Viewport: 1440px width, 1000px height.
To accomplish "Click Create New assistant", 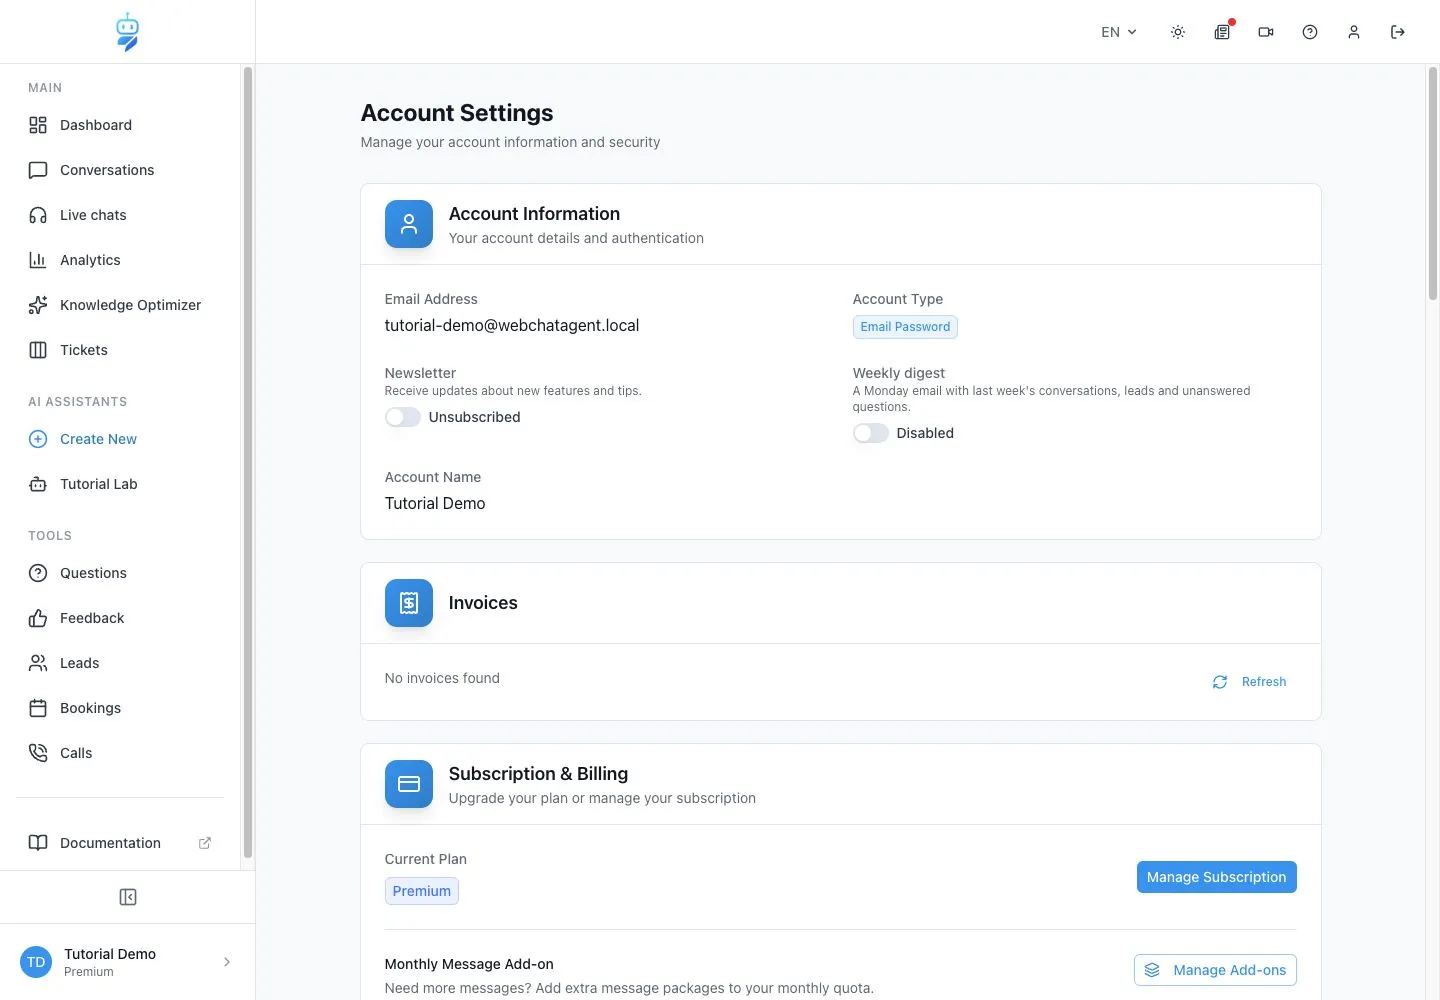I will click(x=120, y=439).
